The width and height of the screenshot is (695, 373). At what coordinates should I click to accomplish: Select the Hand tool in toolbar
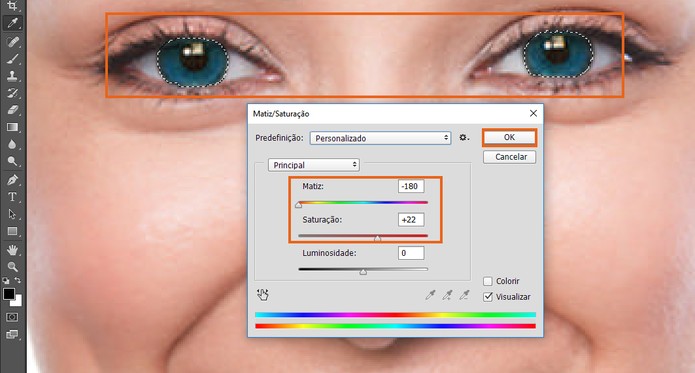click(12, 250)
